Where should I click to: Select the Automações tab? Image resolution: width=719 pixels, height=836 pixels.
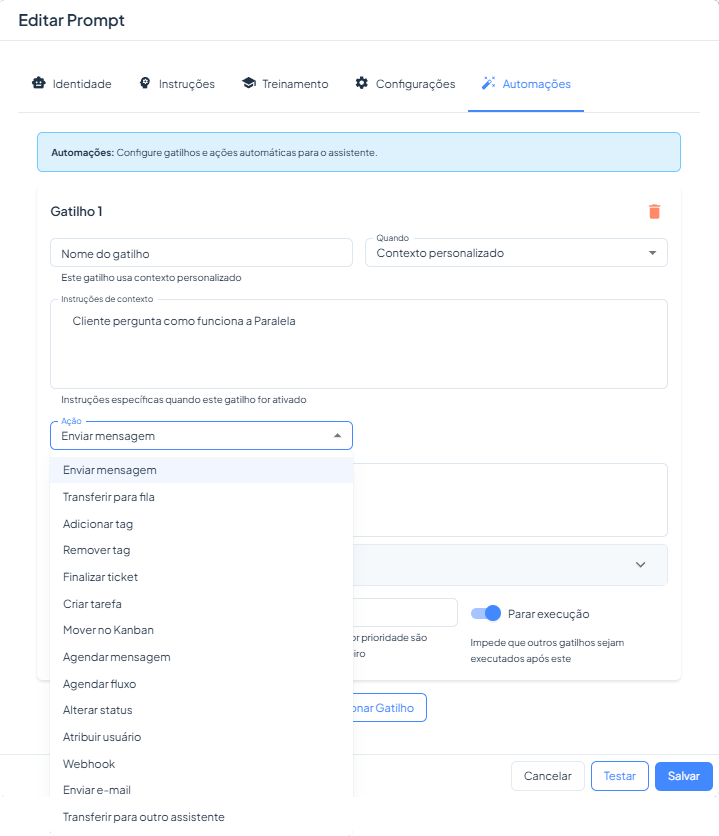coord(526,84)
